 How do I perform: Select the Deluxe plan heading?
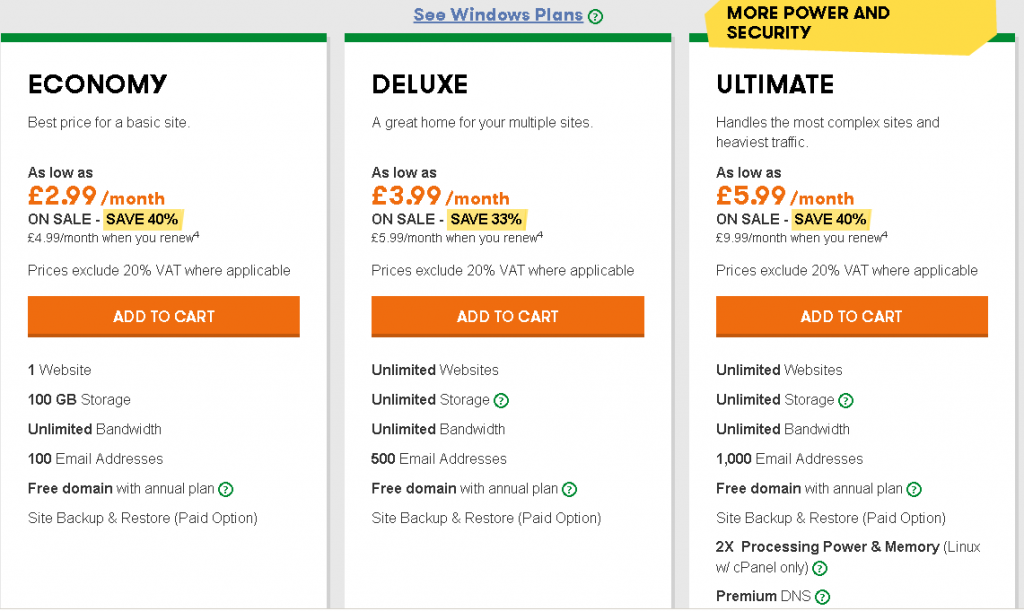coord(420,84)
